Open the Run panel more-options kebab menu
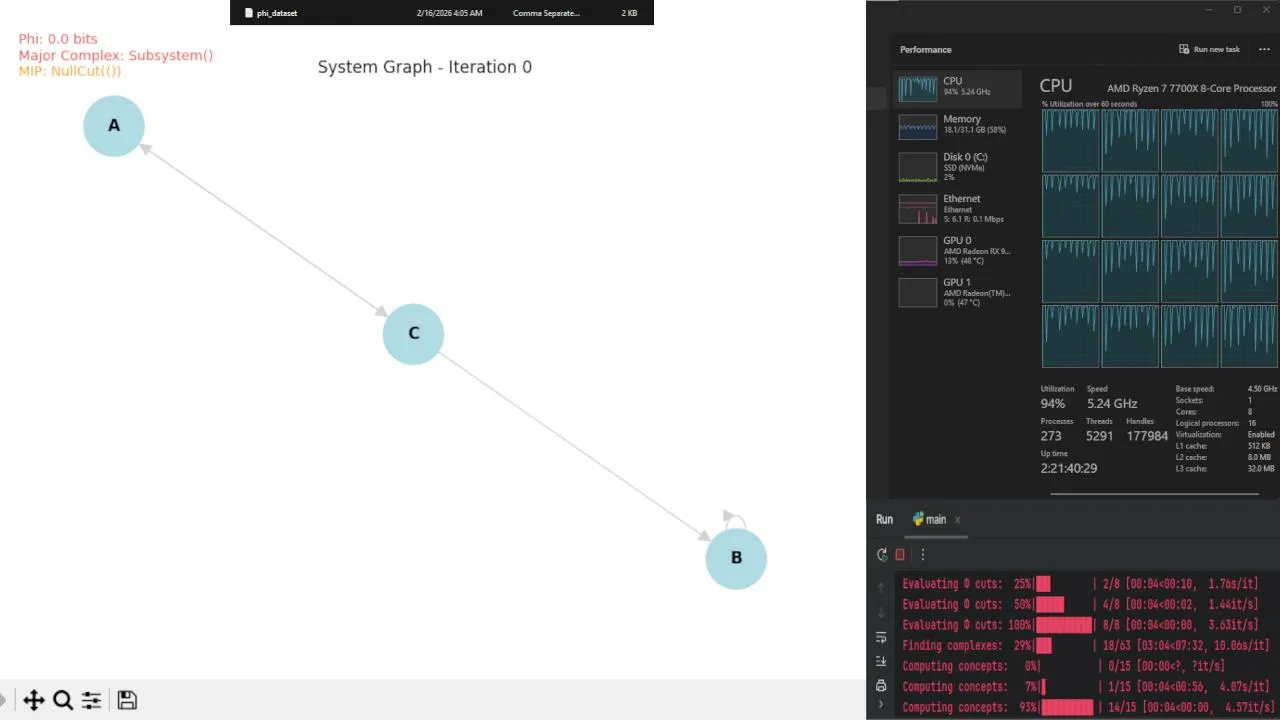This screenshot has width=1280, height=720. (922, 554)
